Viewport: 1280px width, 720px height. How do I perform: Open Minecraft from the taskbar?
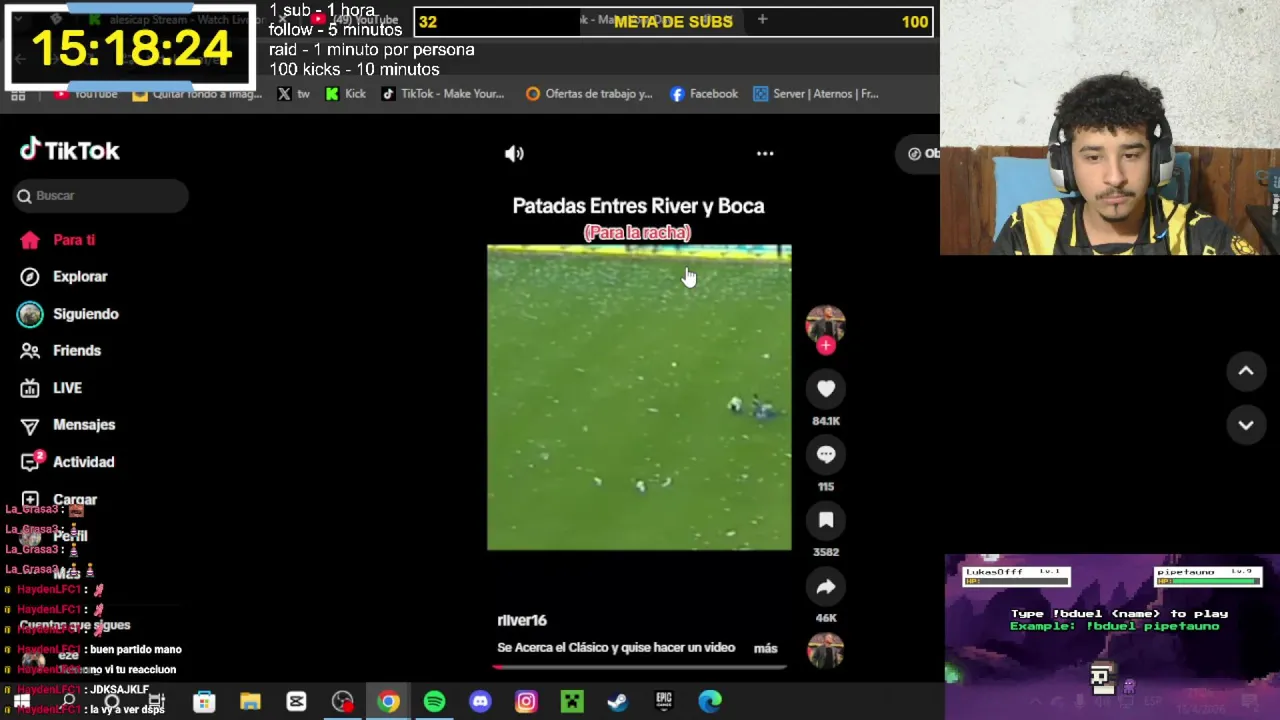pyautogui.click(x=572, y=702)
